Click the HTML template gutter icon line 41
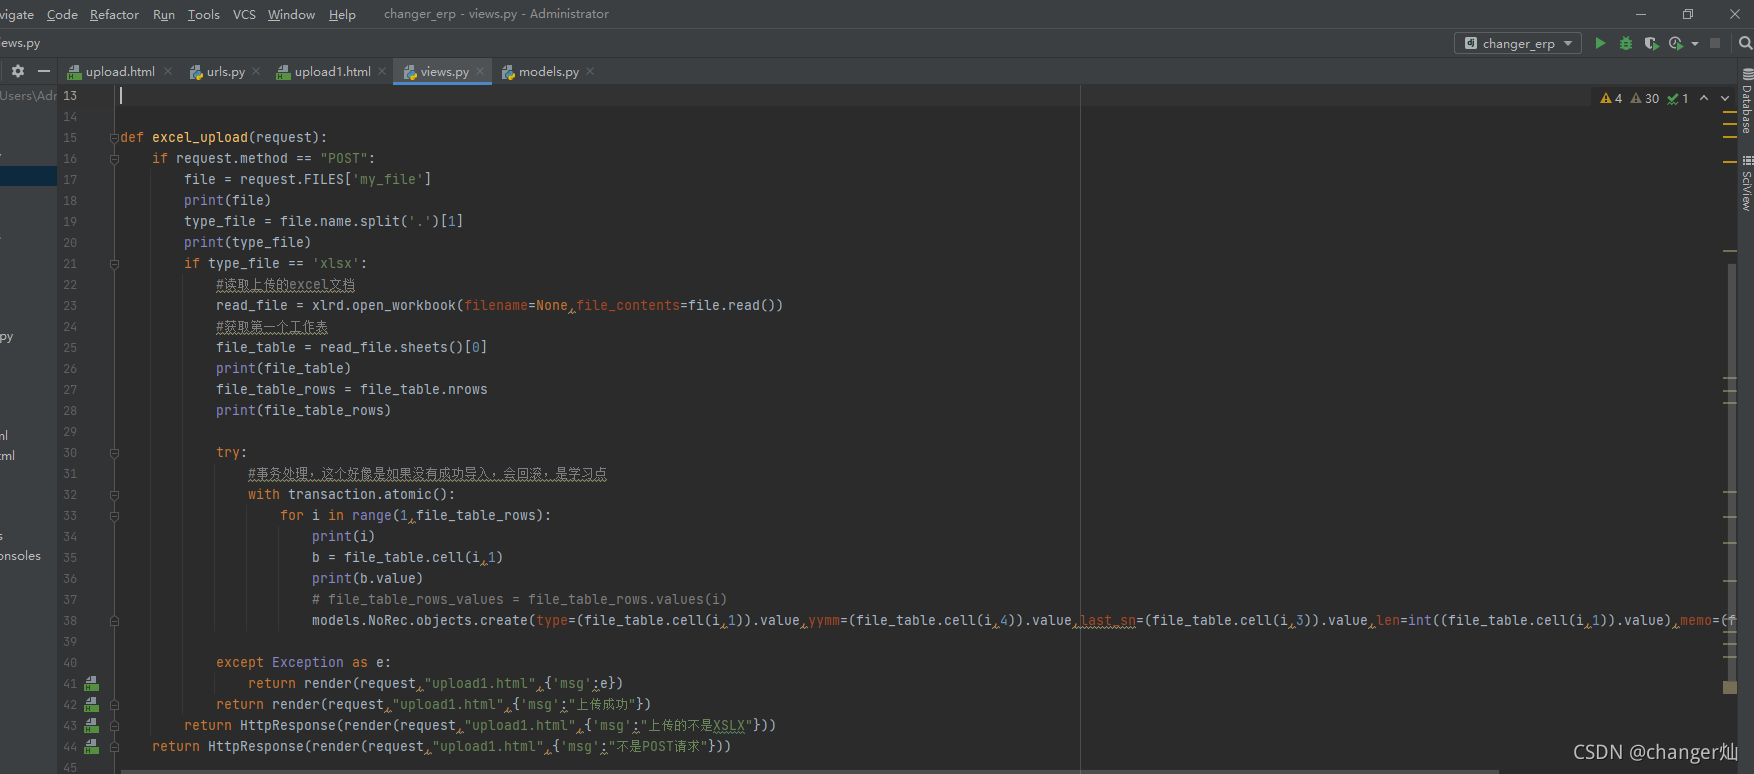Image resolution: width=1754 pixels, height=774 pixels. pyautogui.click(x=91, y=684)
